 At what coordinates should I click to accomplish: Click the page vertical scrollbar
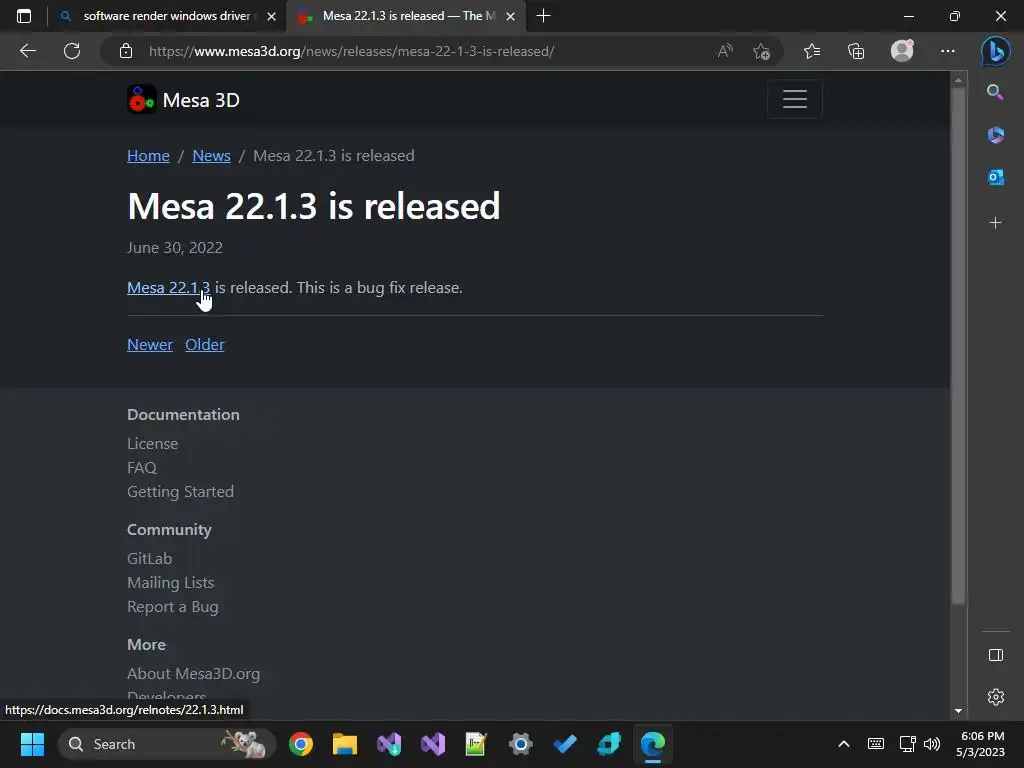pyautogui.click(x=958, y=346)
